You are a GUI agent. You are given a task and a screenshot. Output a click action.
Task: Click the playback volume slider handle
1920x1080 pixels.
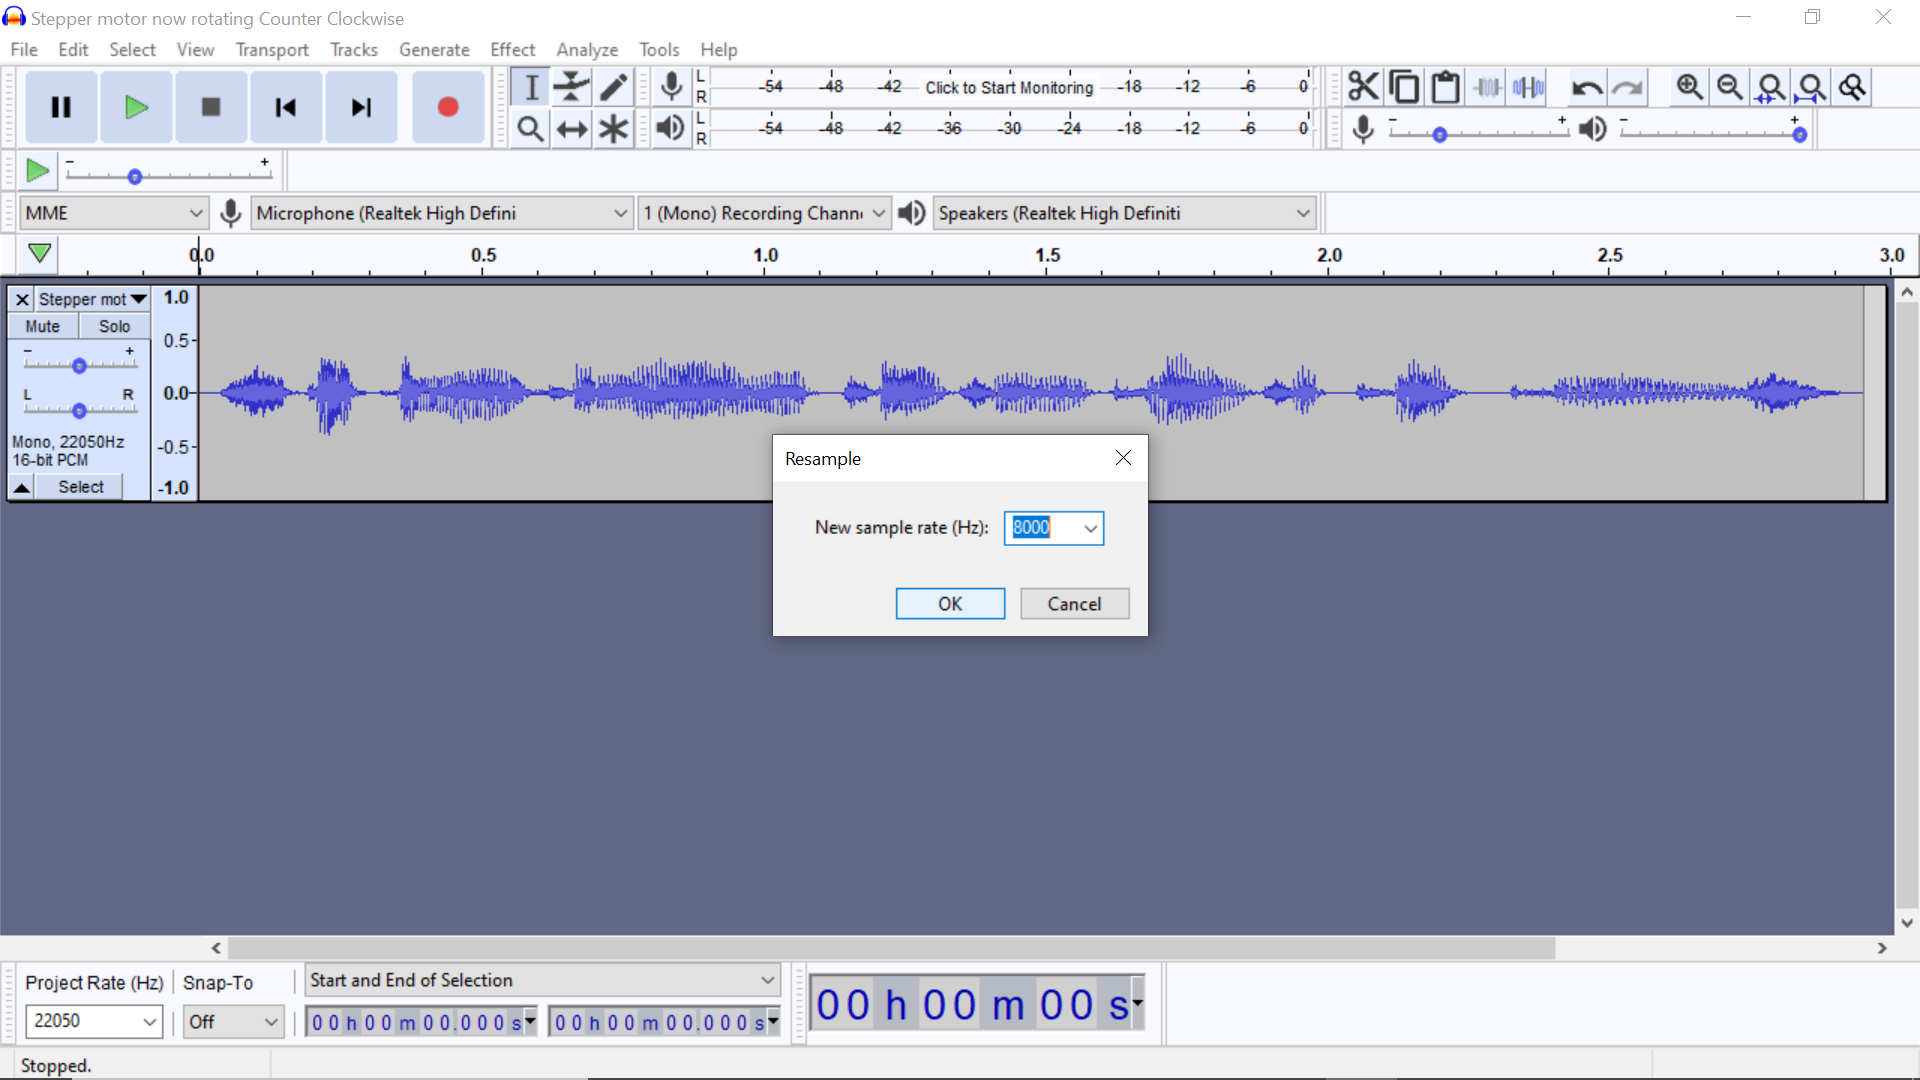point(1800,135)
